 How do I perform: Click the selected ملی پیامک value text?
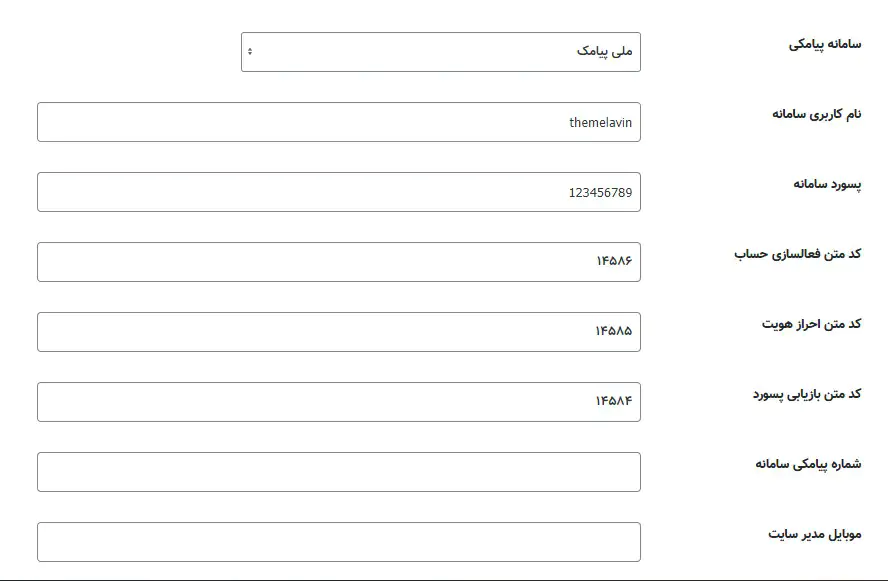604,52
